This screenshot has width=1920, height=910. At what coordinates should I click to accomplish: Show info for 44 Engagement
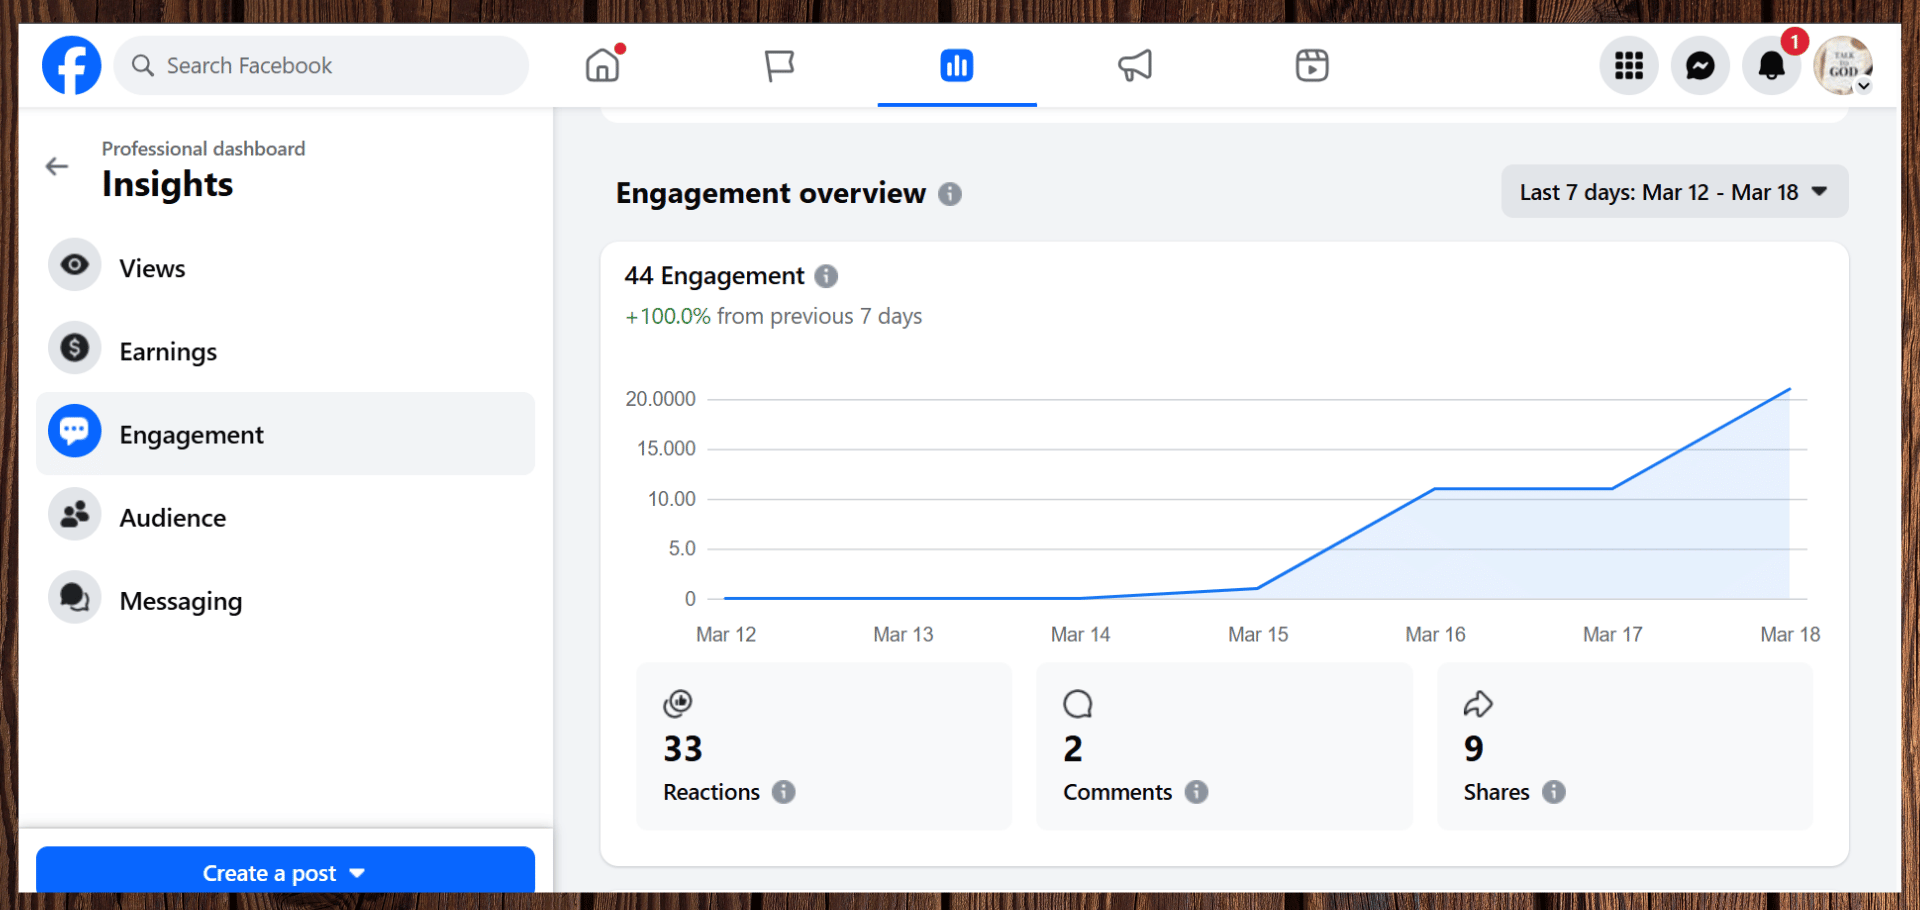pos(826,276)
